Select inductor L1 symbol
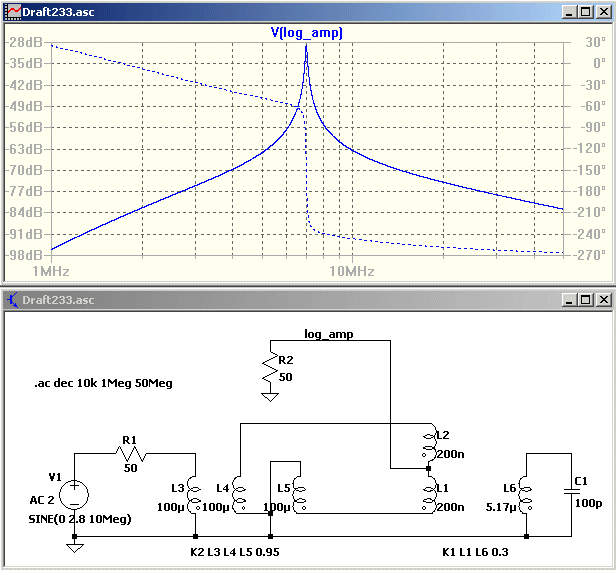Viewport: 616px width, 570px height. pos(429,495)
